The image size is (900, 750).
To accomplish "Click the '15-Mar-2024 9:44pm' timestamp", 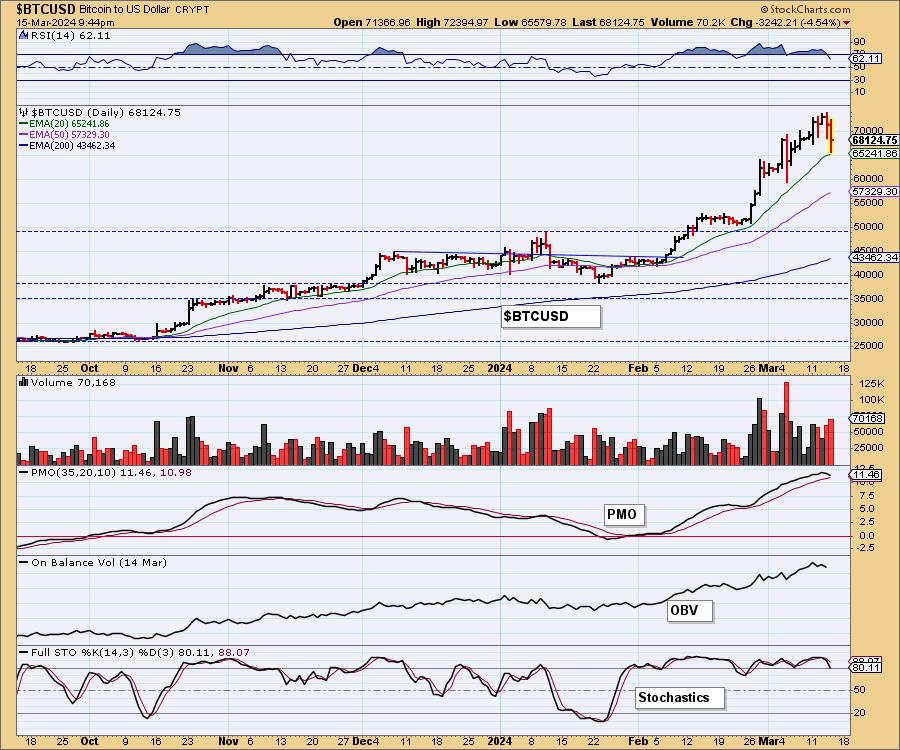I will 65,23.
